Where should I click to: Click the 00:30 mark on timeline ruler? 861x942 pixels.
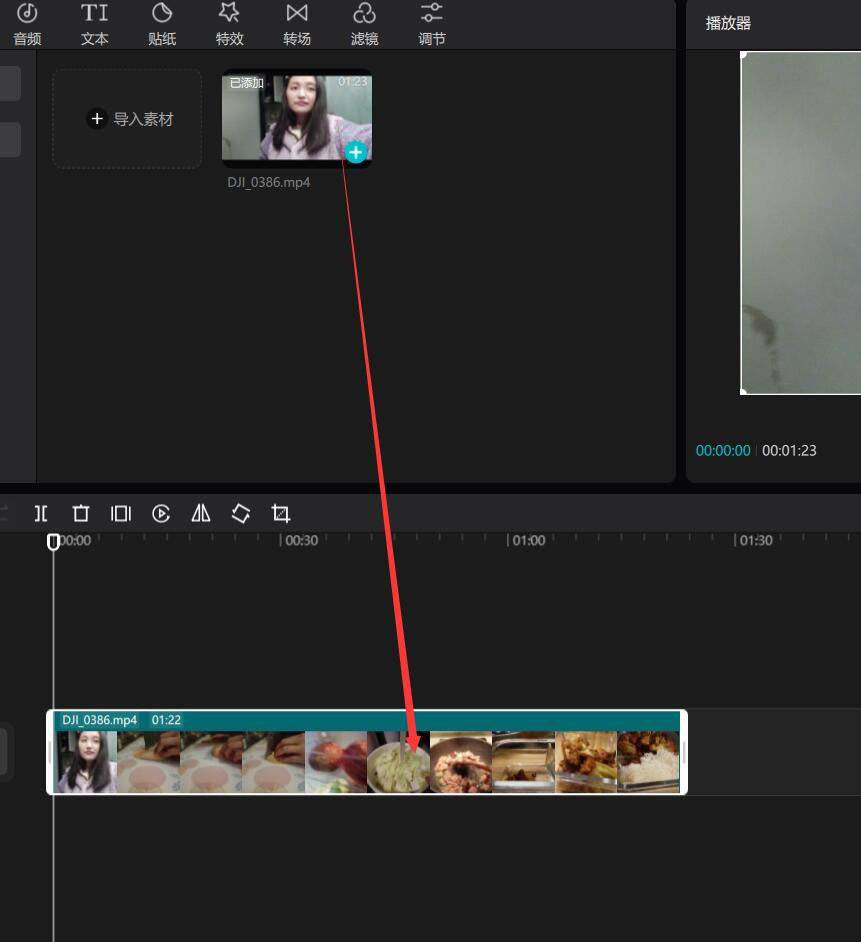pos(301,540)
